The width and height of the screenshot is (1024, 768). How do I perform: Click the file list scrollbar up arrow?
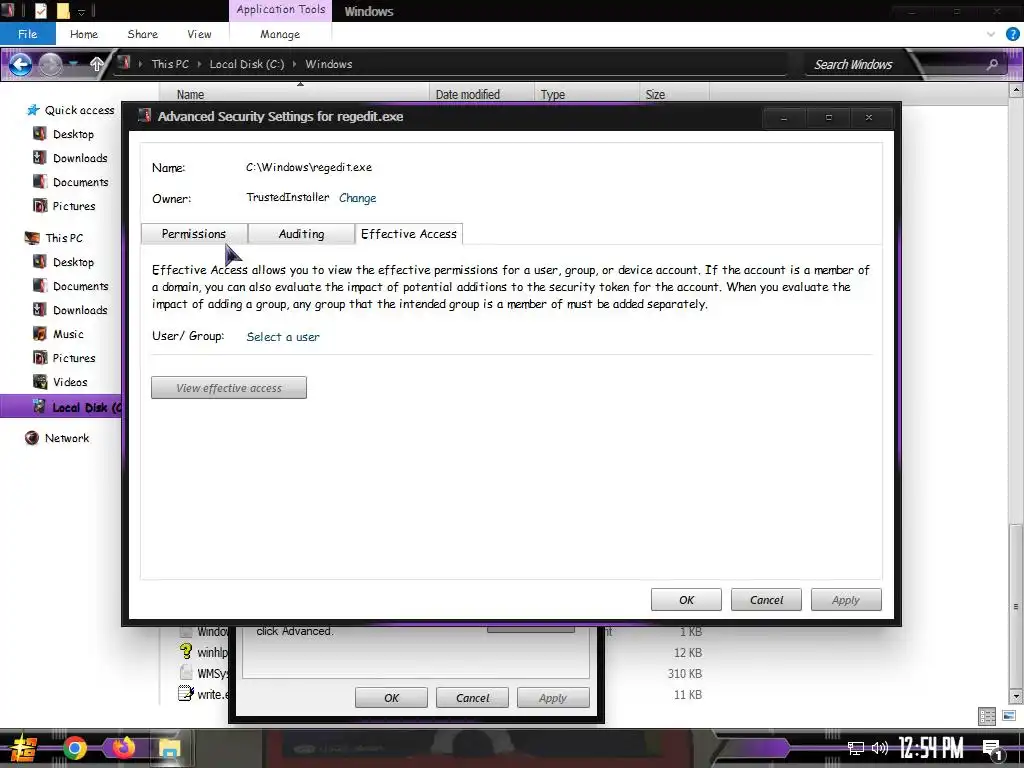(x=1016, y=91)
